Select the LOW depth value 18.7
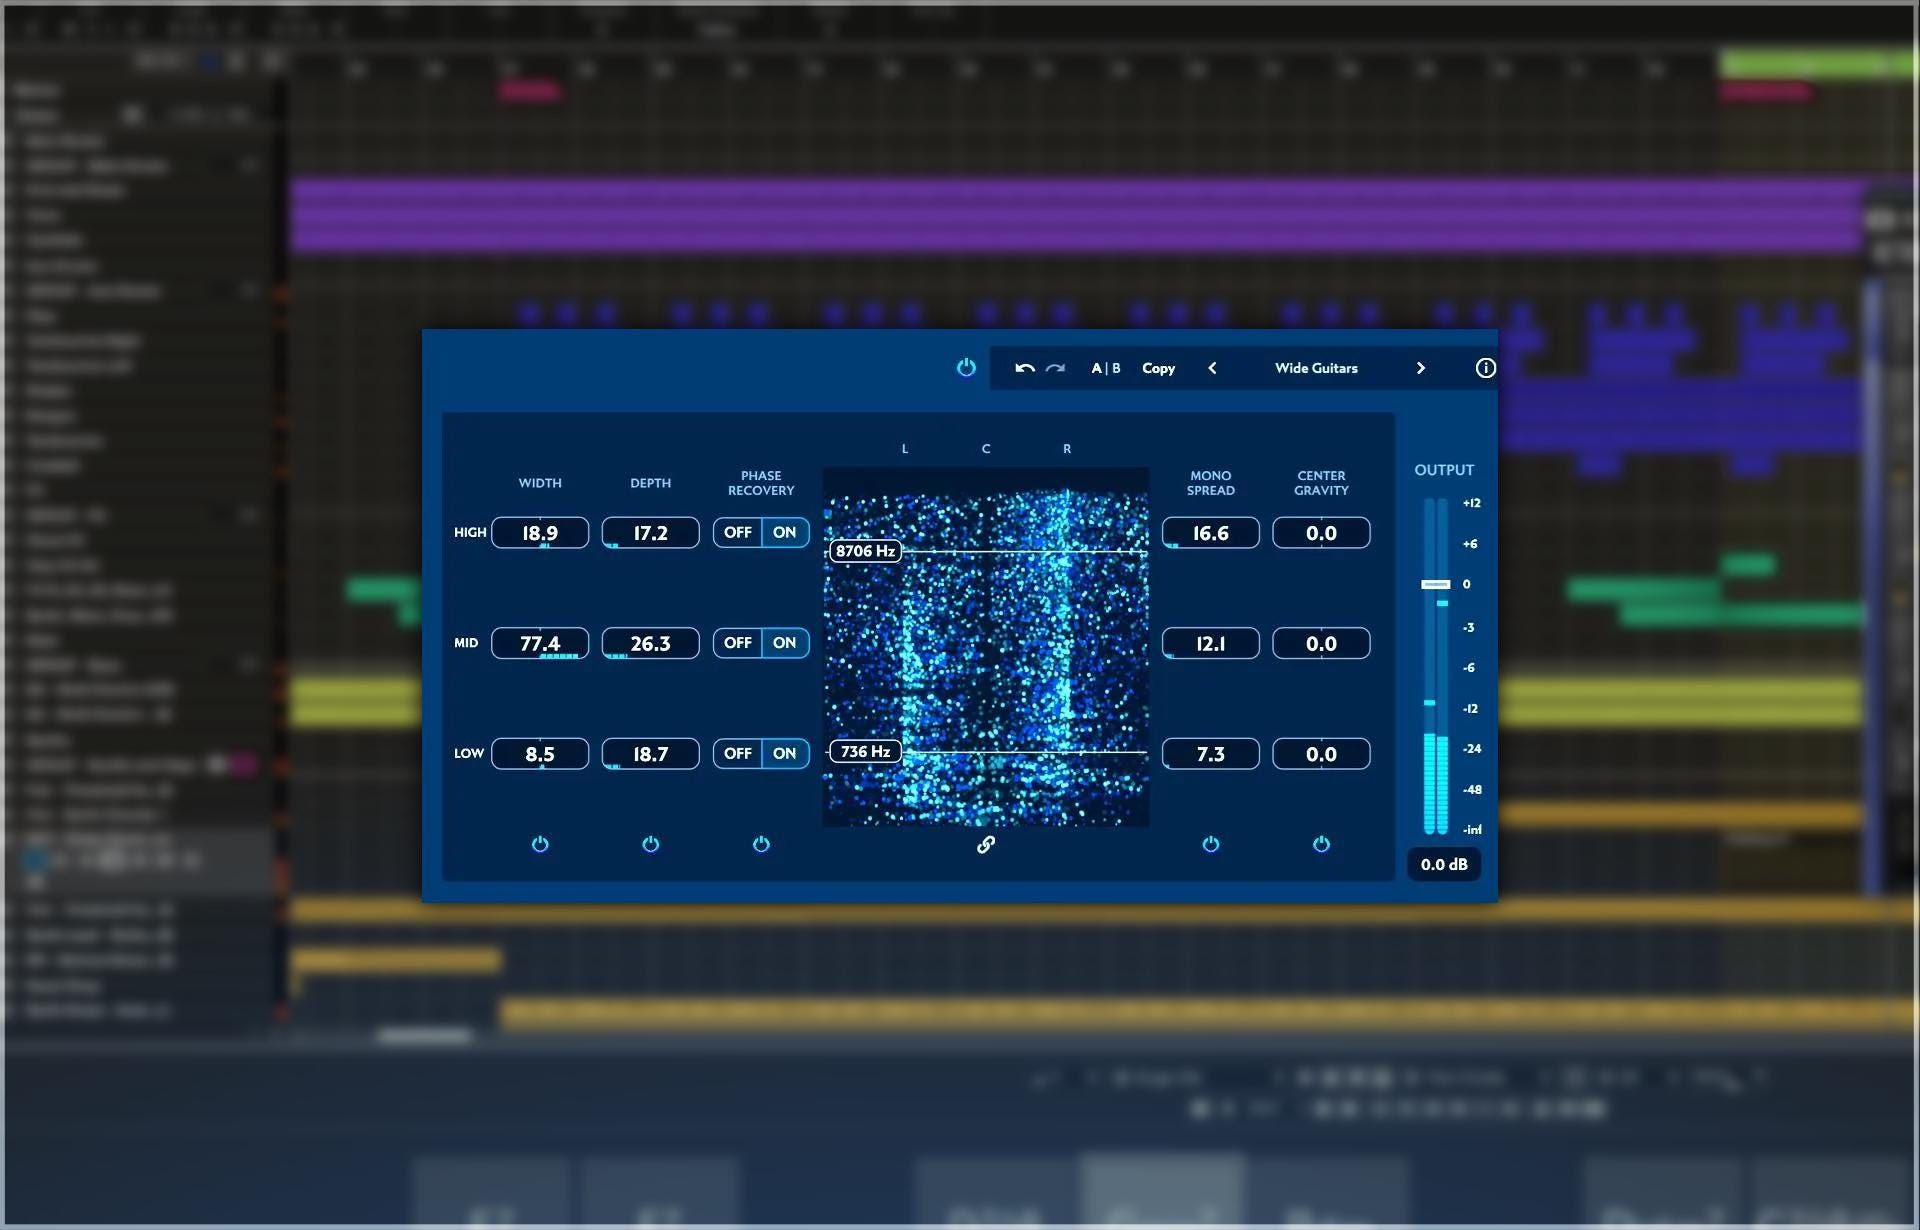The width and height of the screenshot is (1920, 1230). (x=651, y=754)
